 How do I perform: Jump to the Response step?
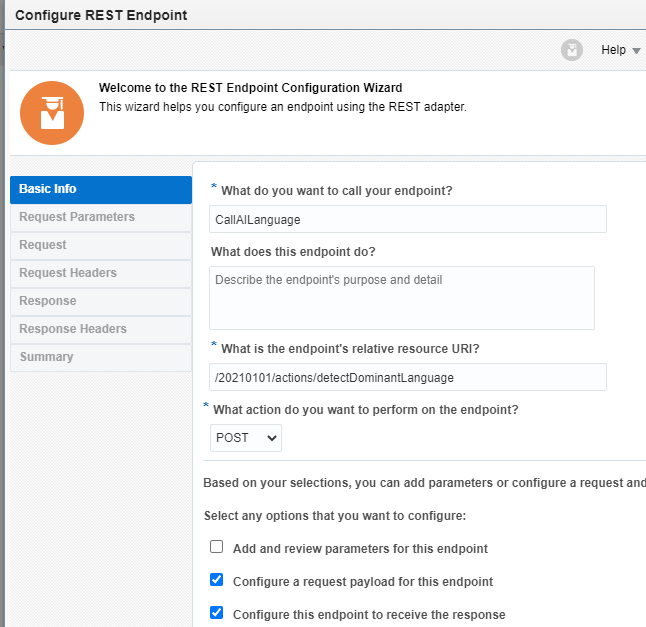coord(100,301)
